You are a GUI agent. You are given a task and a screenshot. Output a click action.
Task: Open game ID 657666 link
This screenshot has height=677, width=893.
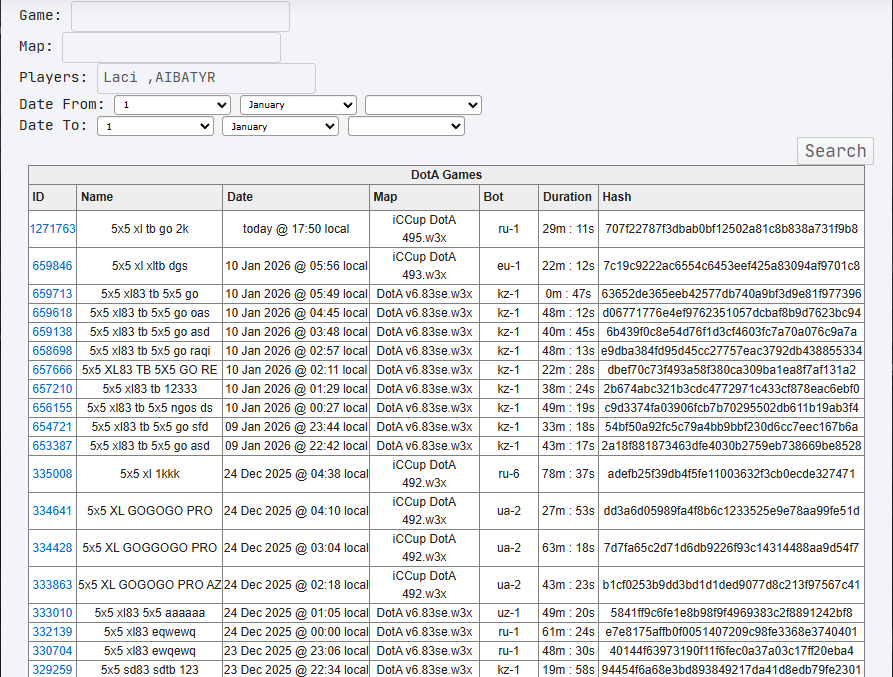tap(52, 370)
